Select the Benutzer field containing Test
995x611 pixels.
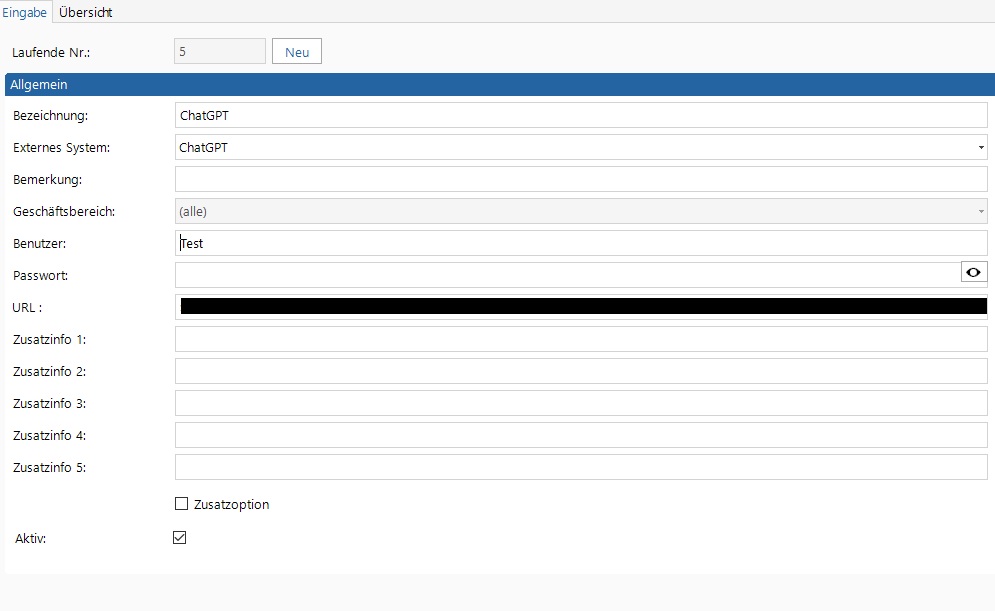(x=581, y=243)
